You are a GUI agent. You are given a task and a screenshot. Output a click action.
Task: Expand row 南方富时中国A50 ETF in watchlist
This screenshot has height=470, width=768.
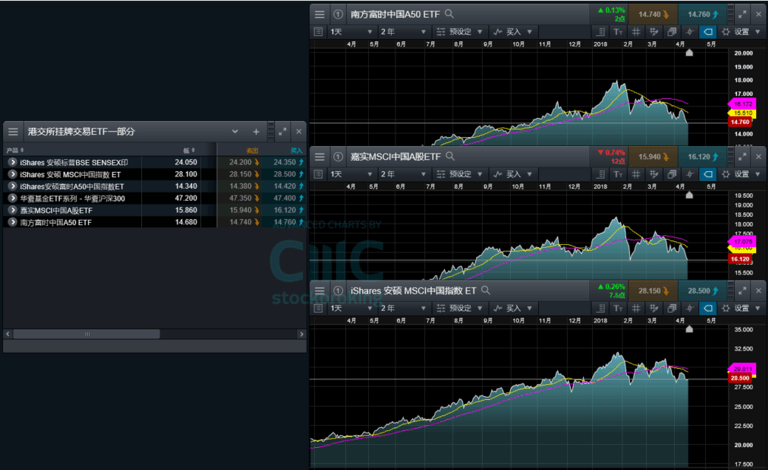[13, 222]
